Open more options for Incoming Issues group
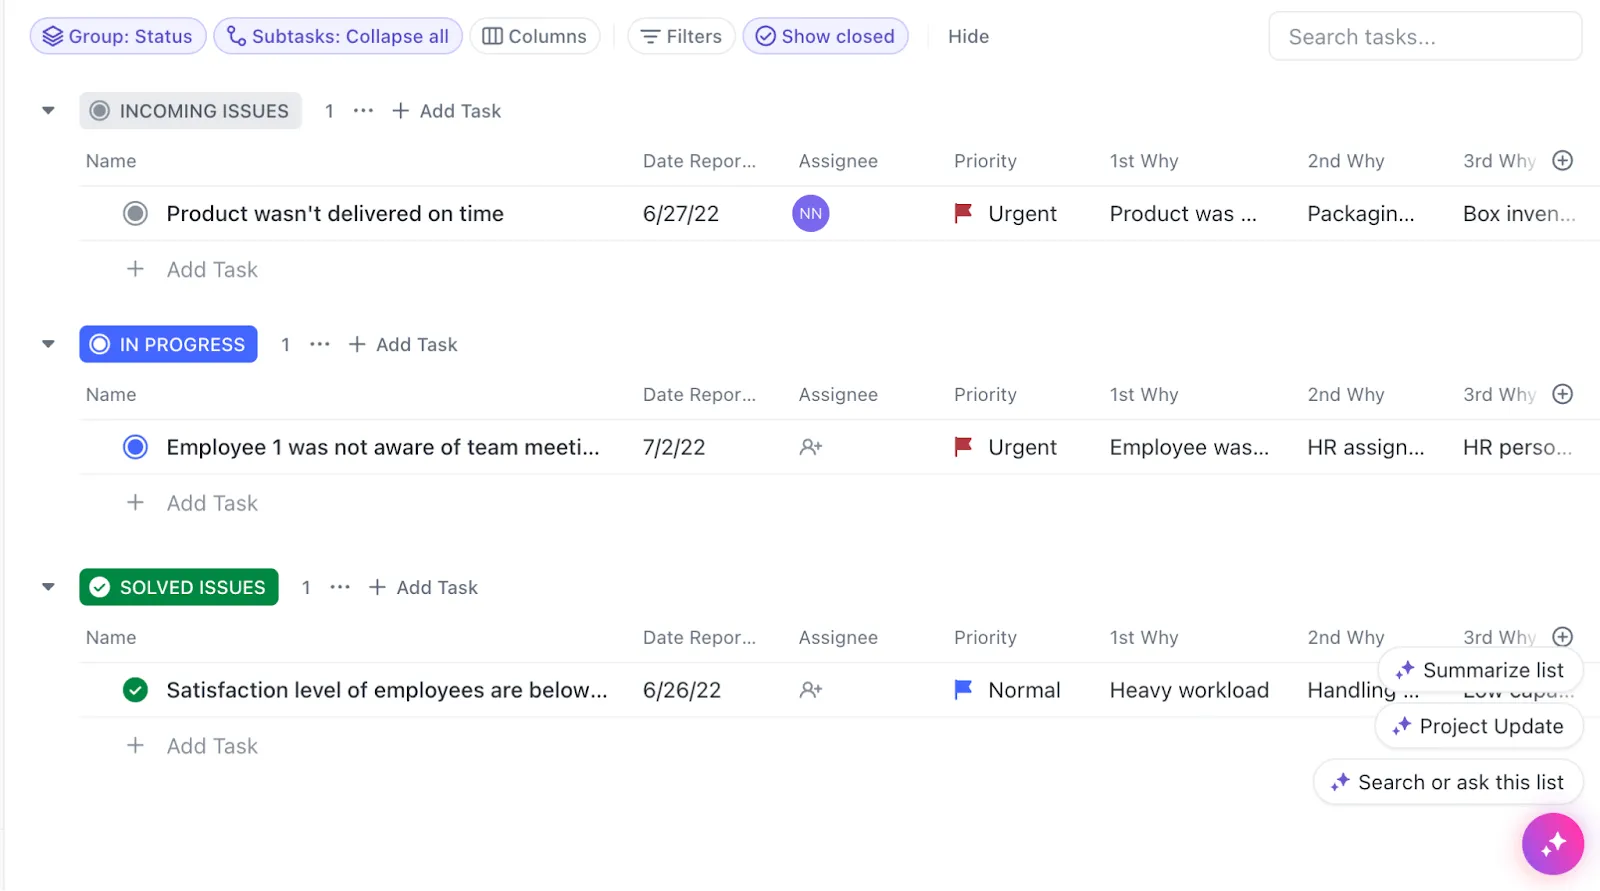Viewport: 1600px width, 891px height. tap(363, 111)
